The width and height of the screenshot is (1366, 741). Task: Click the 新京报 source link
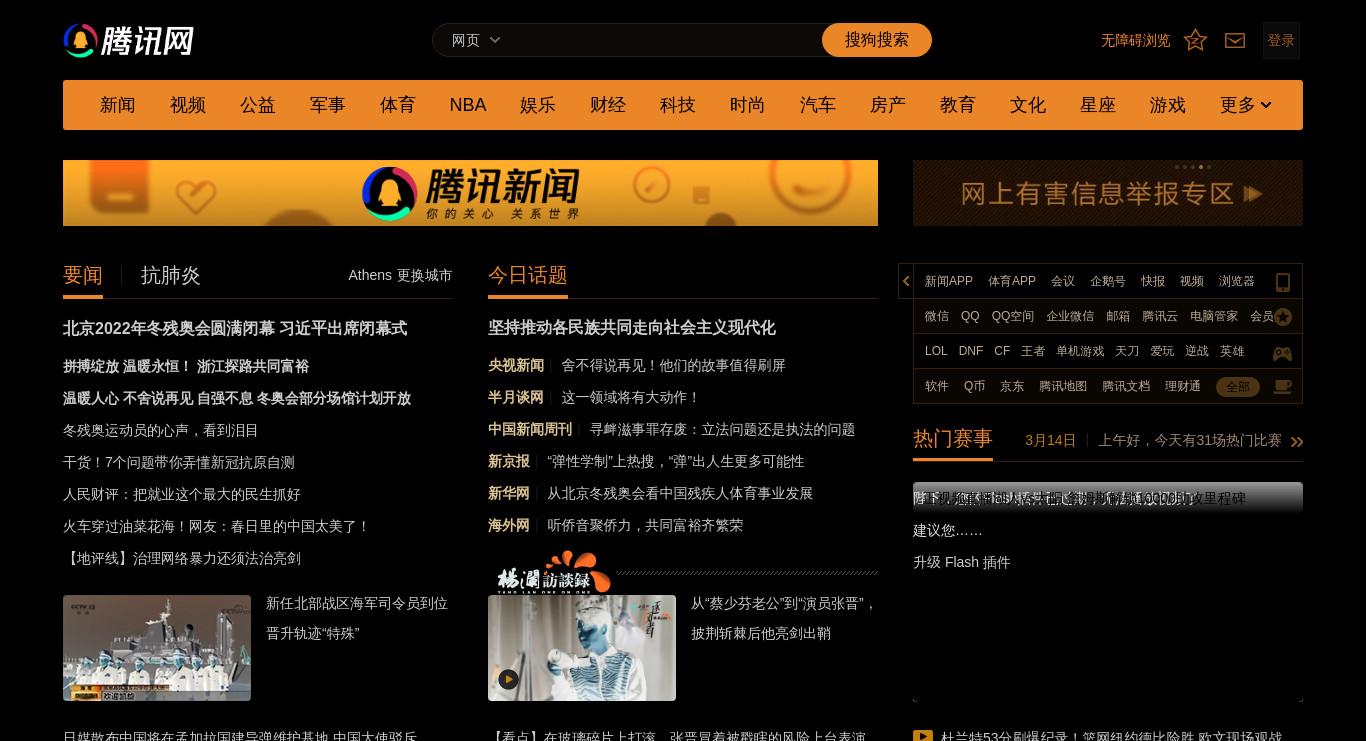pos(509,461)
